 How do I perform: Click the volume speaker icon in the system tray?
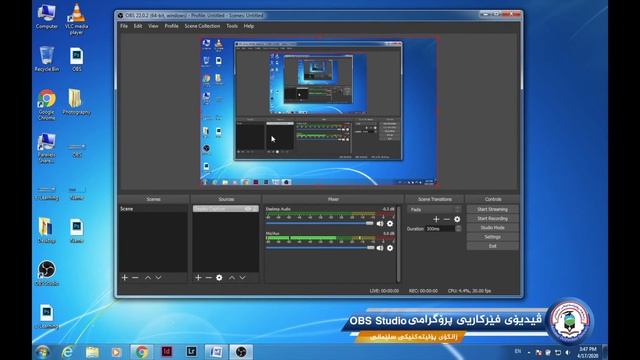pos(568,352)
